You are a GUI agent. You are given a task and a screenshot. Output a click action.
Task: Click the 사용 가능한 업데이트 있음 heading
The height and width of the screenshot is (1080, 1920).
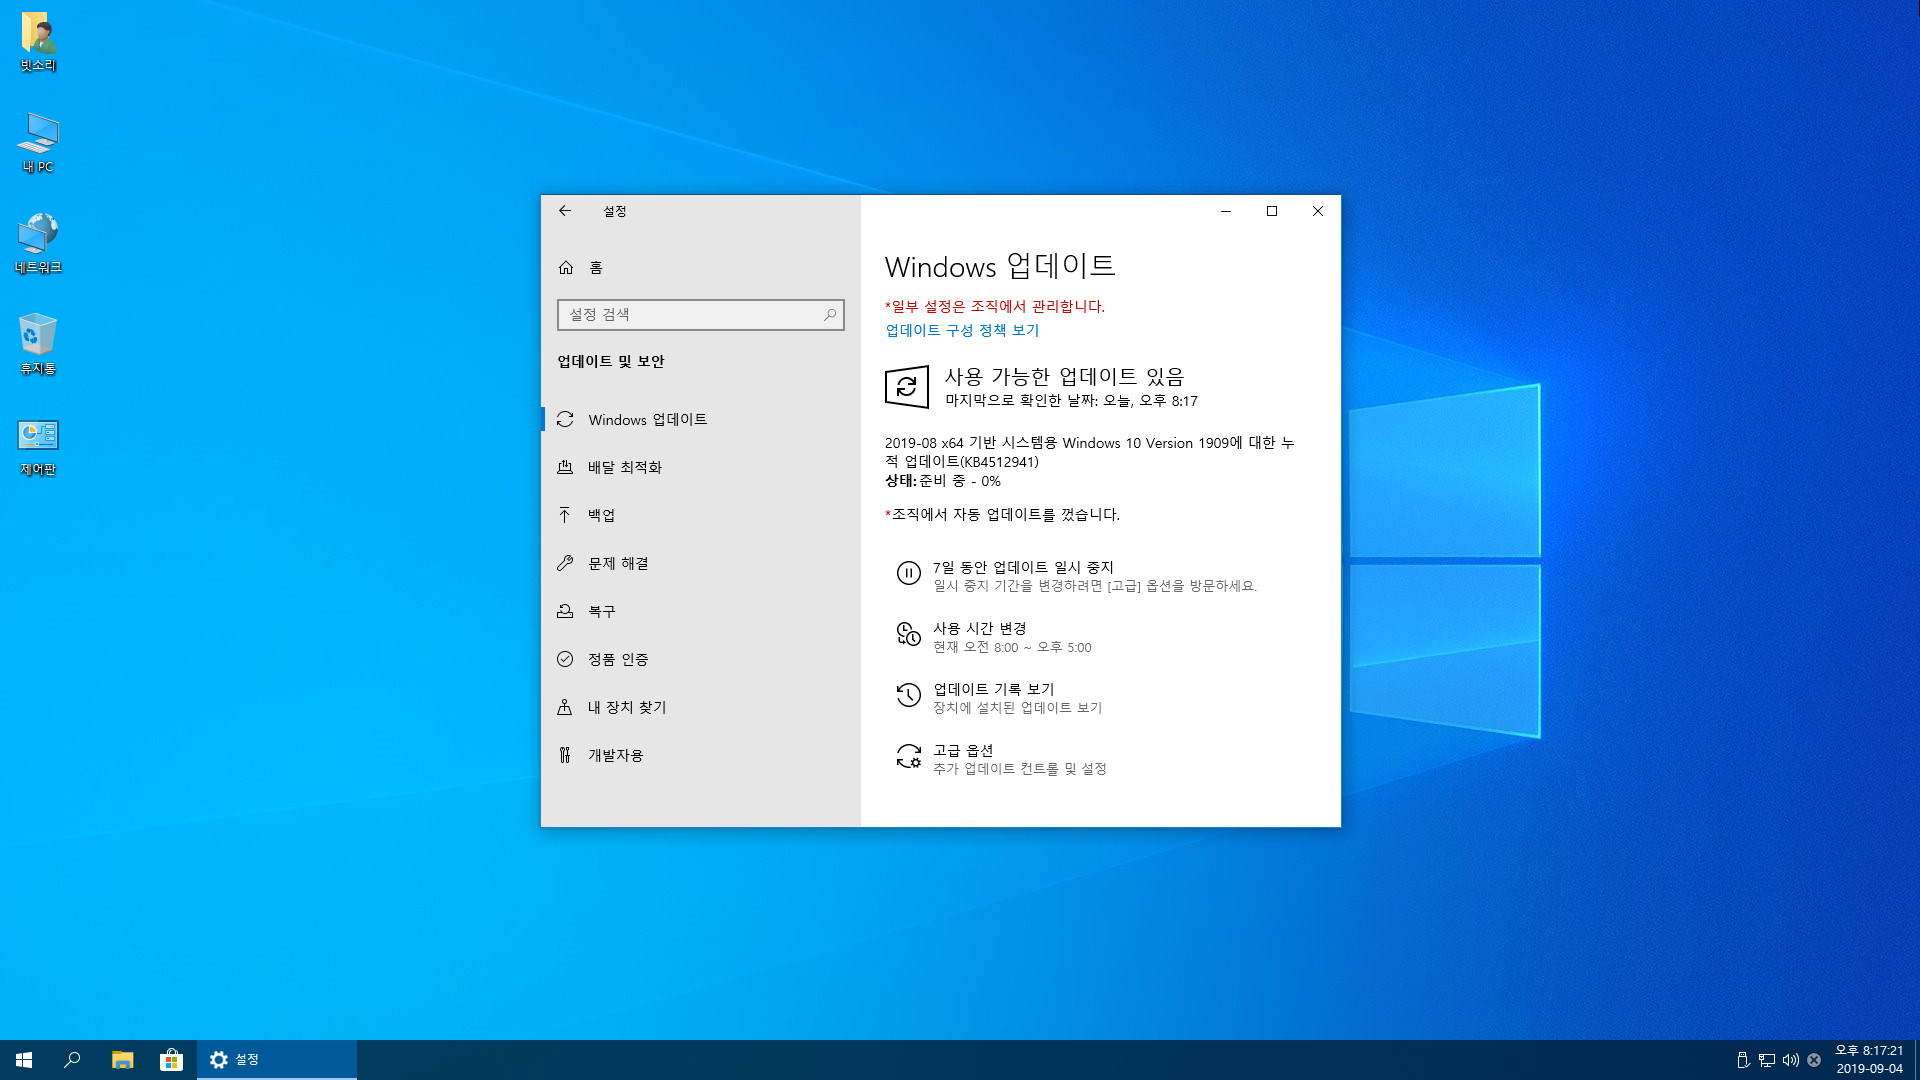coord(1064,376)
